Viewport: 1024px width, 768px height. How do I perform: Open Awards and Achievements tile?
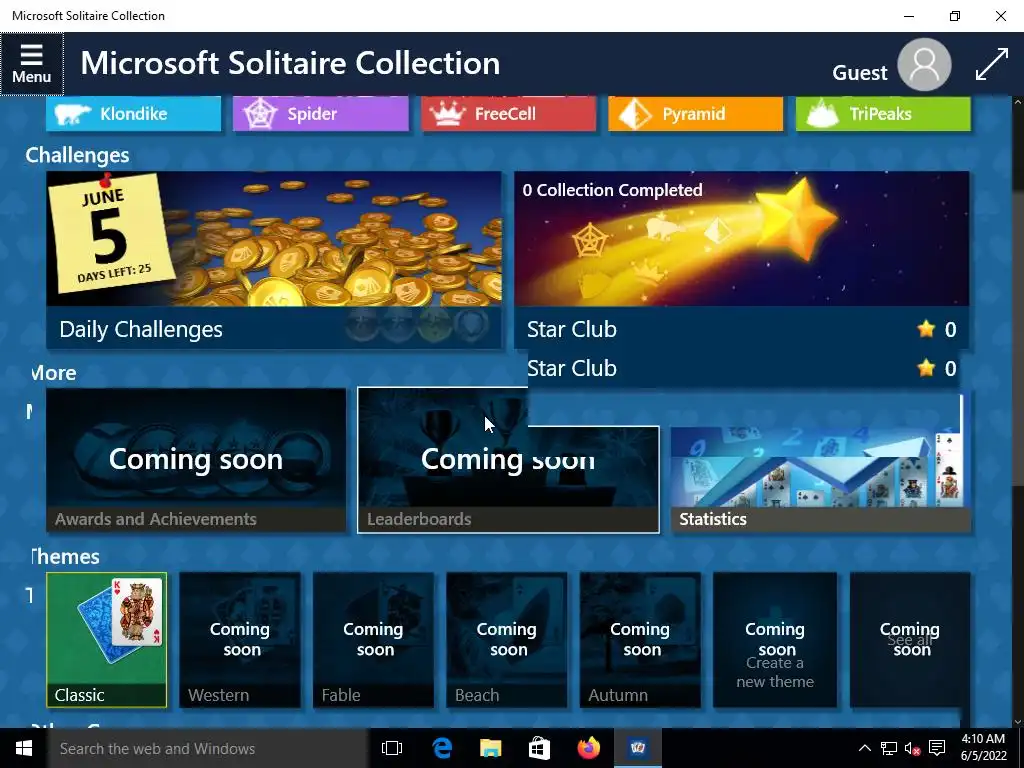click(x=196, y=460)
